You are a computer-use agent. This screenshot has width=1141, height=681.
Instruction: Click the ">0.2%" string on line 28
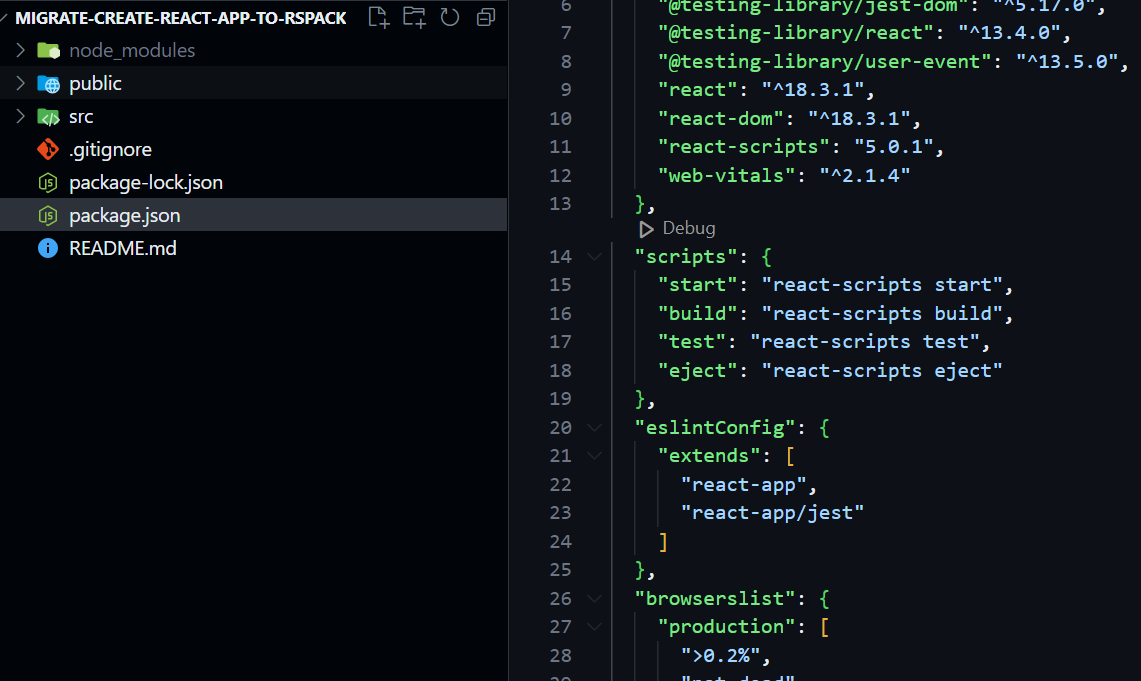point(721,656)
